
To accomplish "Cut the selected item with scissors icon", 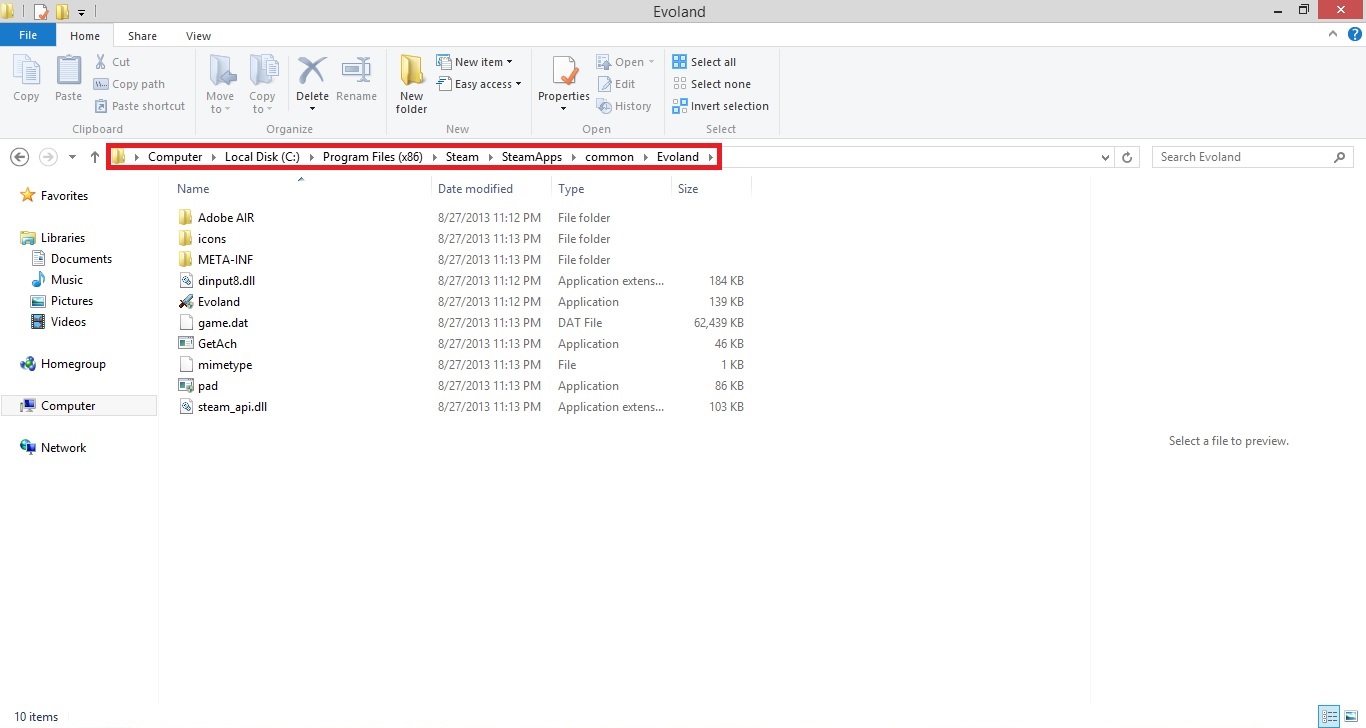I will click(112, 62).
